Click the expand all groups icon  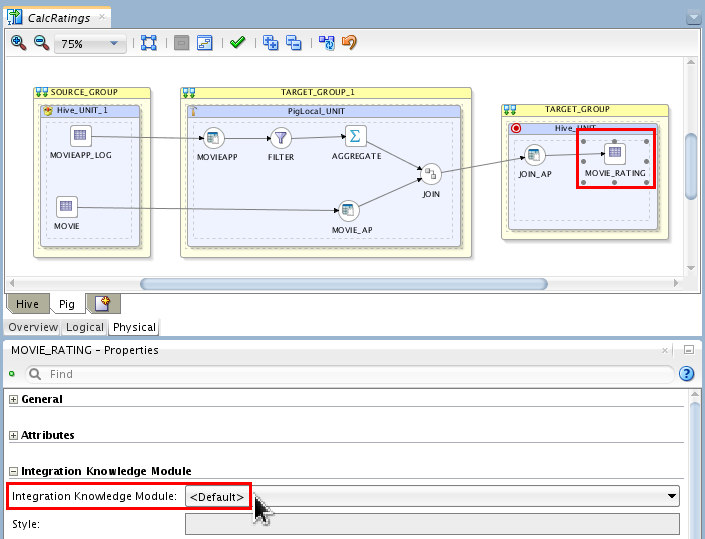[x=270, y=43]
